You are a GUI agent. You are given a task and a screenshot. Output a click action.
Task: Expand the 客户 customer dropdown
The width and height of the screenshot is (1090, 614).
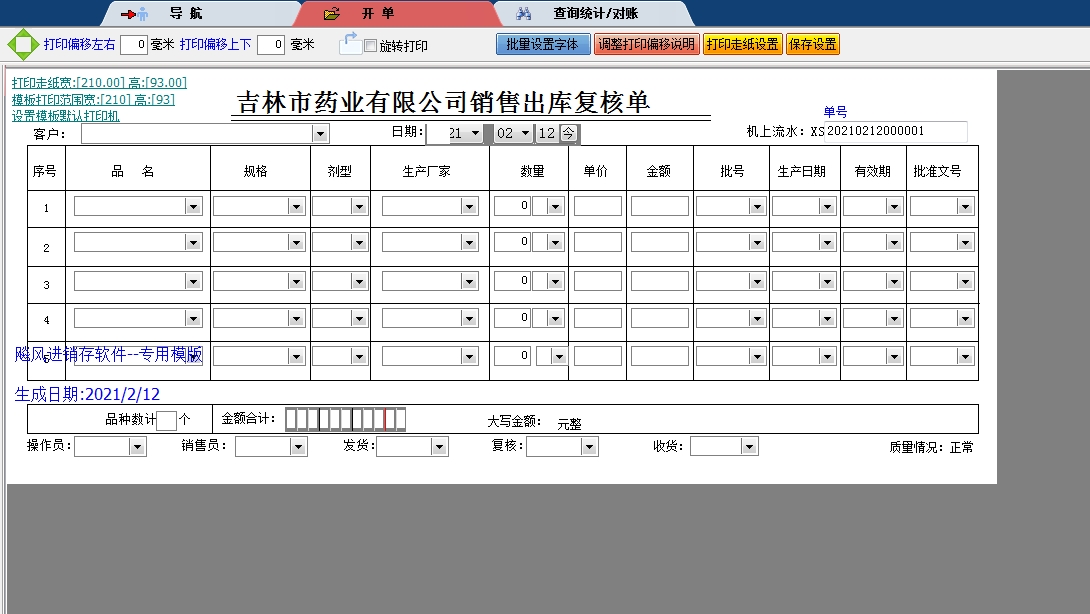click(x=320, y=134)
